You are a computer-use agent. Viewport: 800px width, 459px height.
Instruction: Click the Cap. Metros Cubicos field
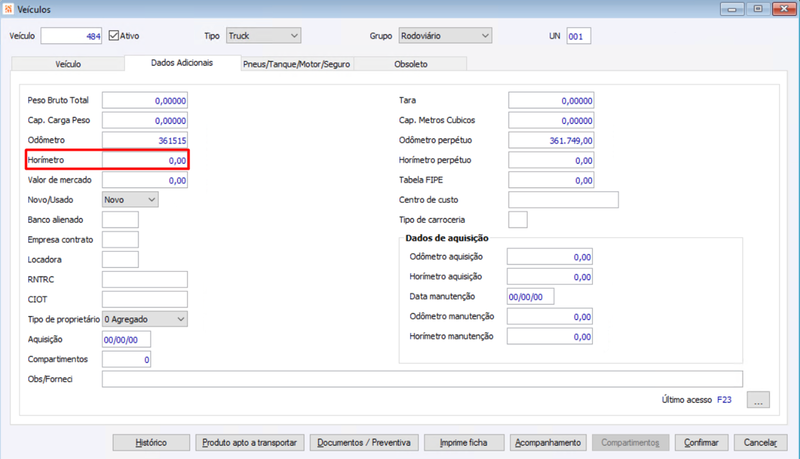pyautogui.click(x=551, y=120)
